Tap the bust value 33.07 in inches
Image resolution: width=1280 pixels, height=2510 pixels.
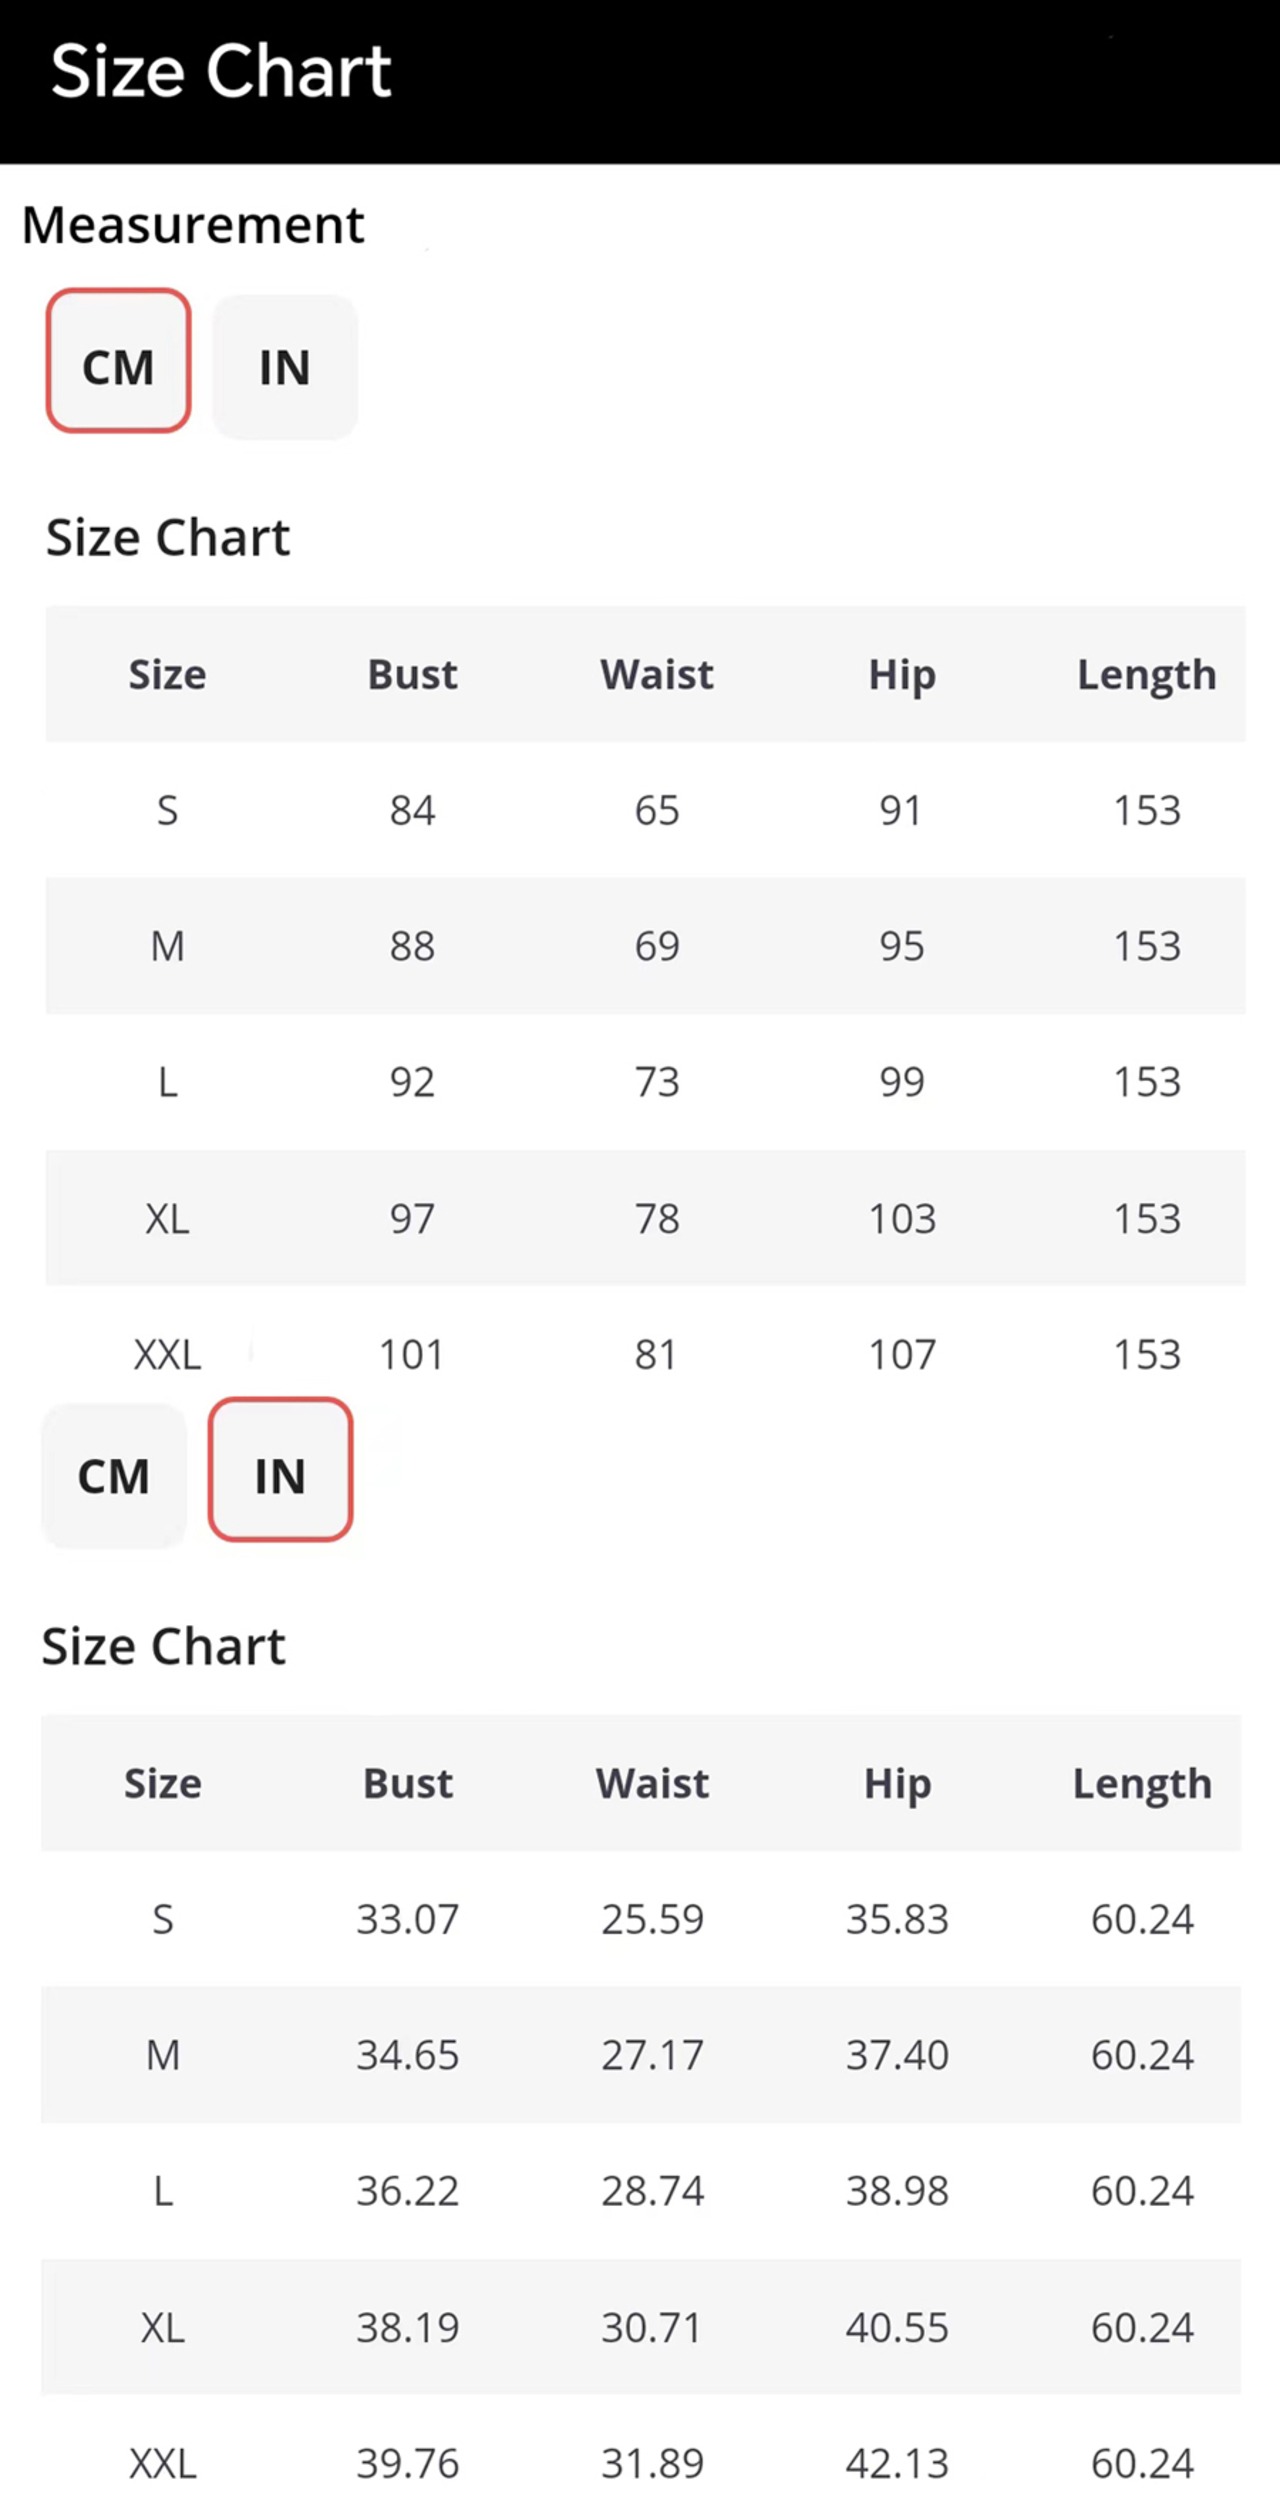pos(408,1919)
